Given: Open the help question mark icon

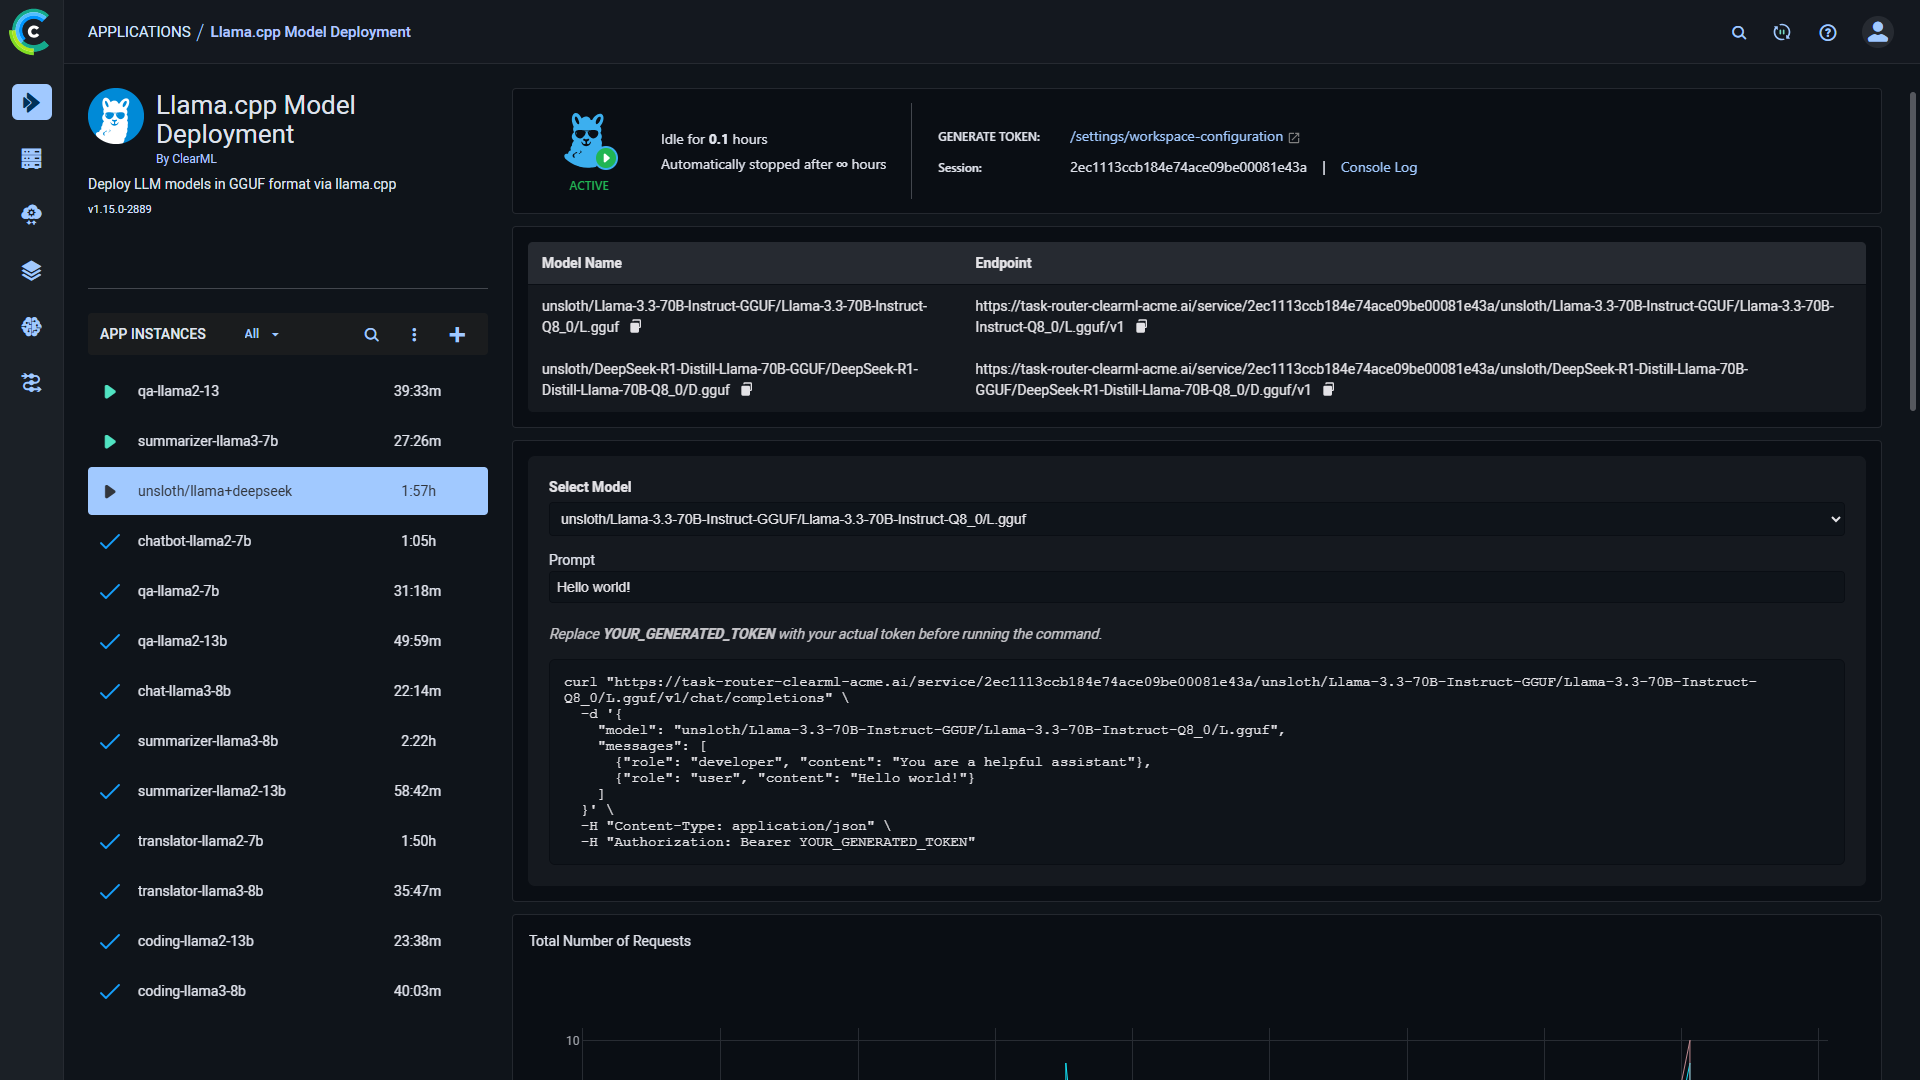Looking at the screenshot, I should click(x=1828, y=32).
